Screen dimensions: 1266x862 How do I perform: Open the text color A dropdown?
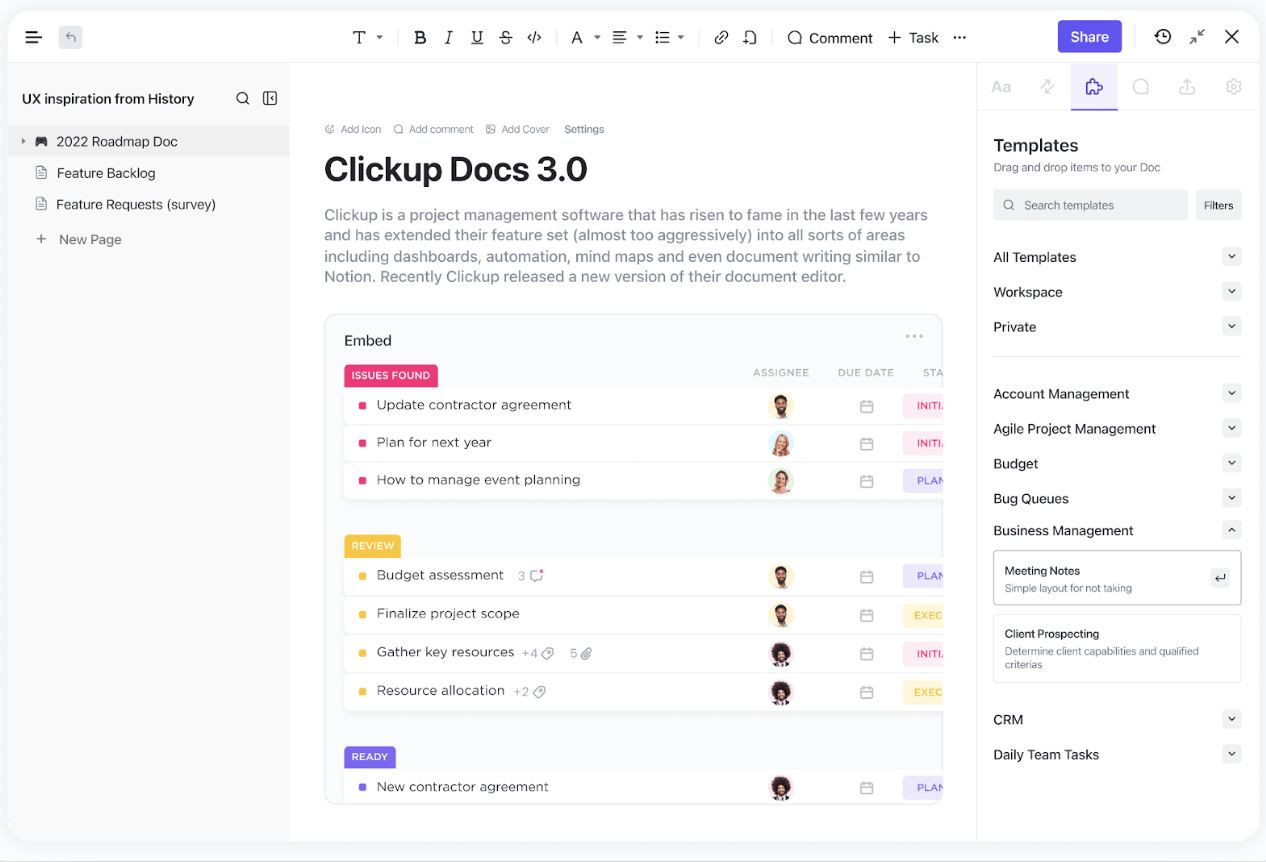click(x=585, y=38)
